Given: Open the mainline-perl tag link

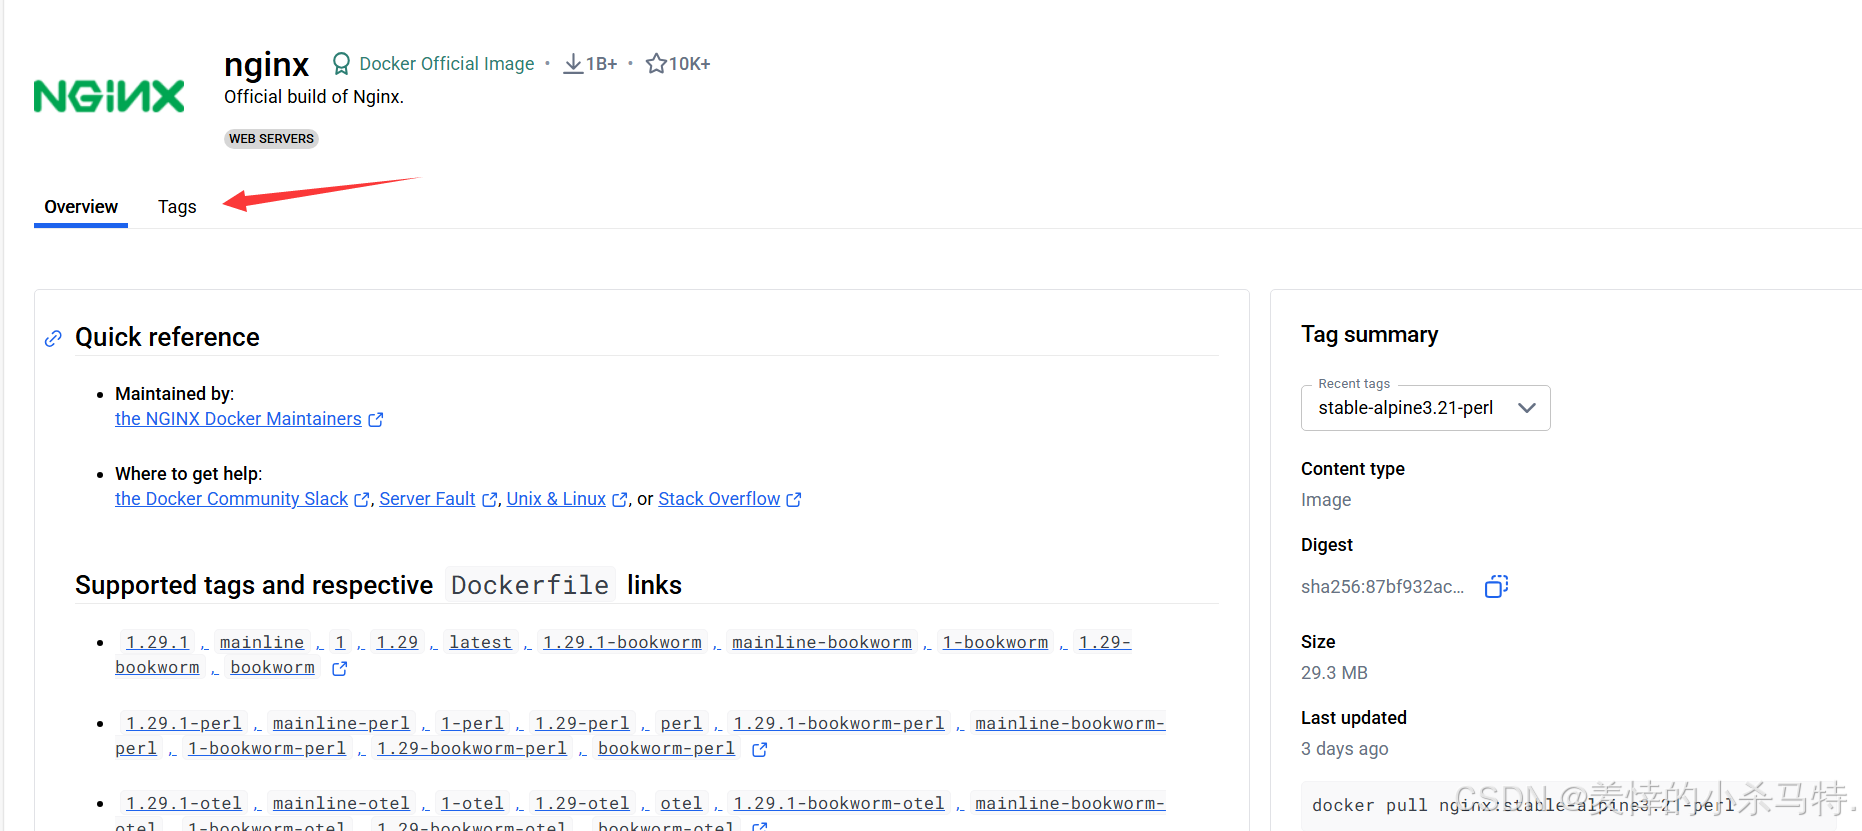Looking at the screenshot, I should pyautogui.click(x=341, y=723).
